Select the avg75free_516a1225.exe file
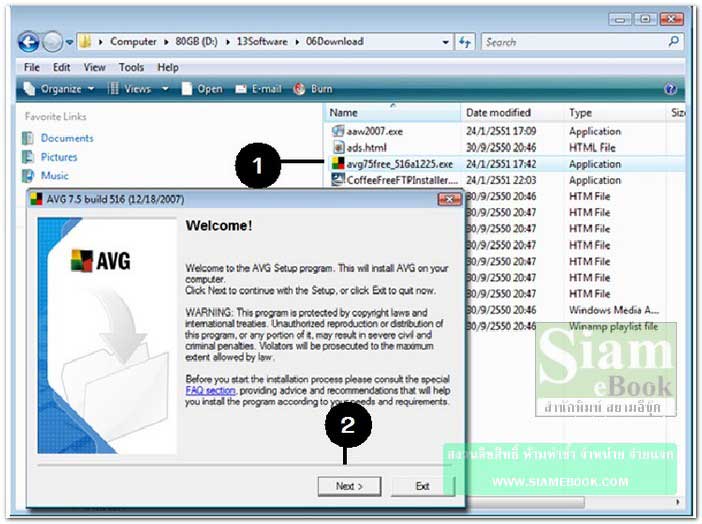Screen dimensions: 702x524 pyautogui.click(x=399, y=164)
